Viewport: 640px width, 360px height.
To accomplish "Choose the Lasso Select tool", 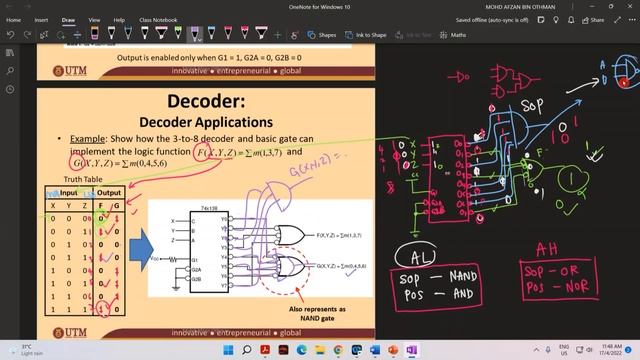I will [60, 35].
